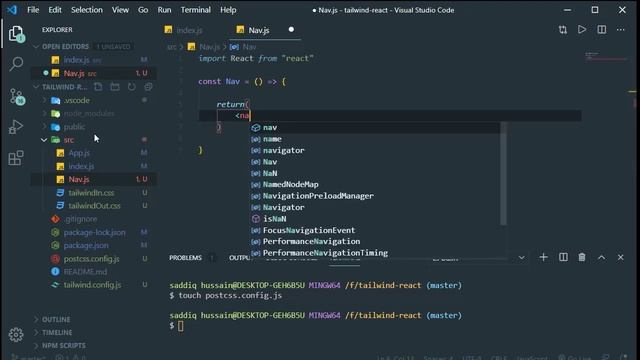The height and width of the screenshot is (360, 640).
Task: Run the file with the play icon
Action: pyautogui.click(x=582, y=29)
